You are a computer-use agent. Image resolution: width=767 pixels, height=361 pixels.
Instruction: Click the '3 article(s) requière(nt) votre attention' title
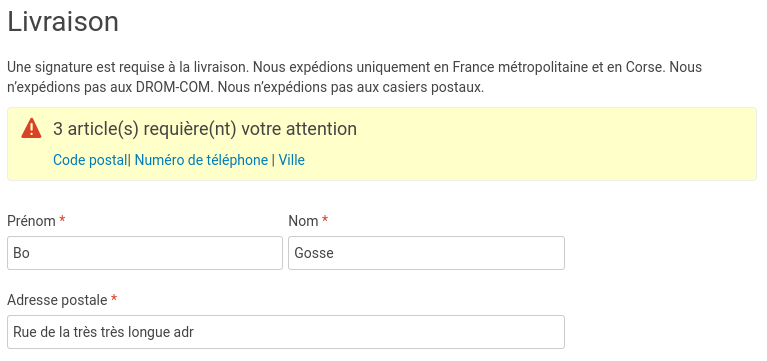(x=204, y=129)
